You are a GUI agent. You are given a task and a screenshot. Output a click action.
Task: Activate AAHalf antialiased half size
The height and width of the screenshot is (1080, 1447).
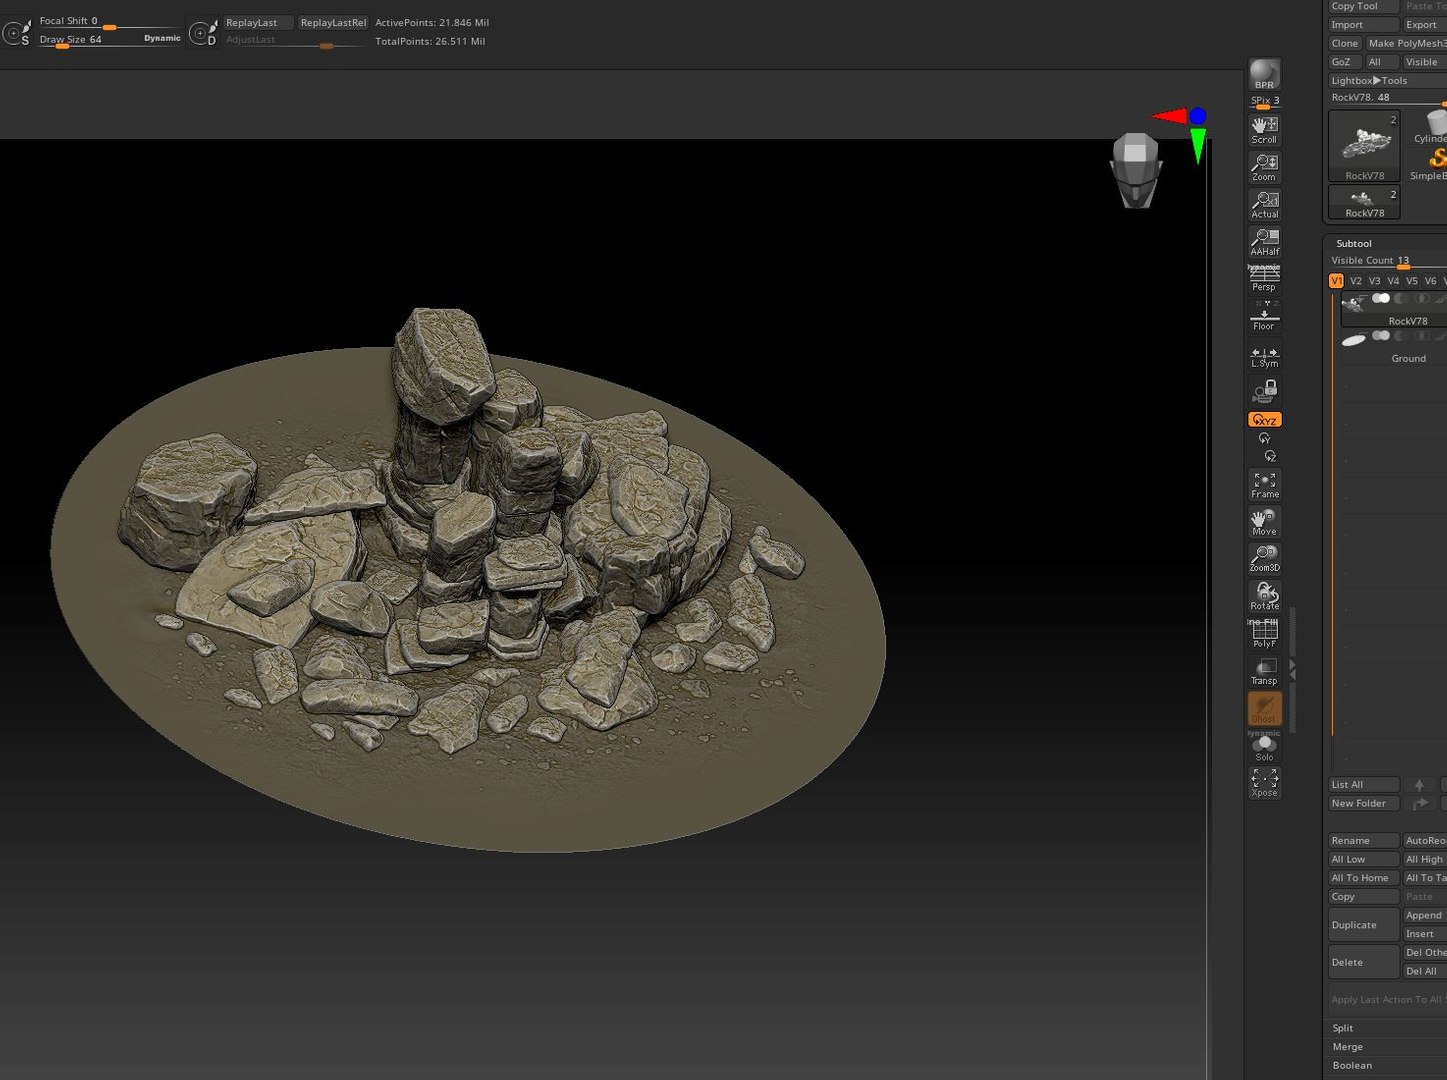pos(1264,241)
